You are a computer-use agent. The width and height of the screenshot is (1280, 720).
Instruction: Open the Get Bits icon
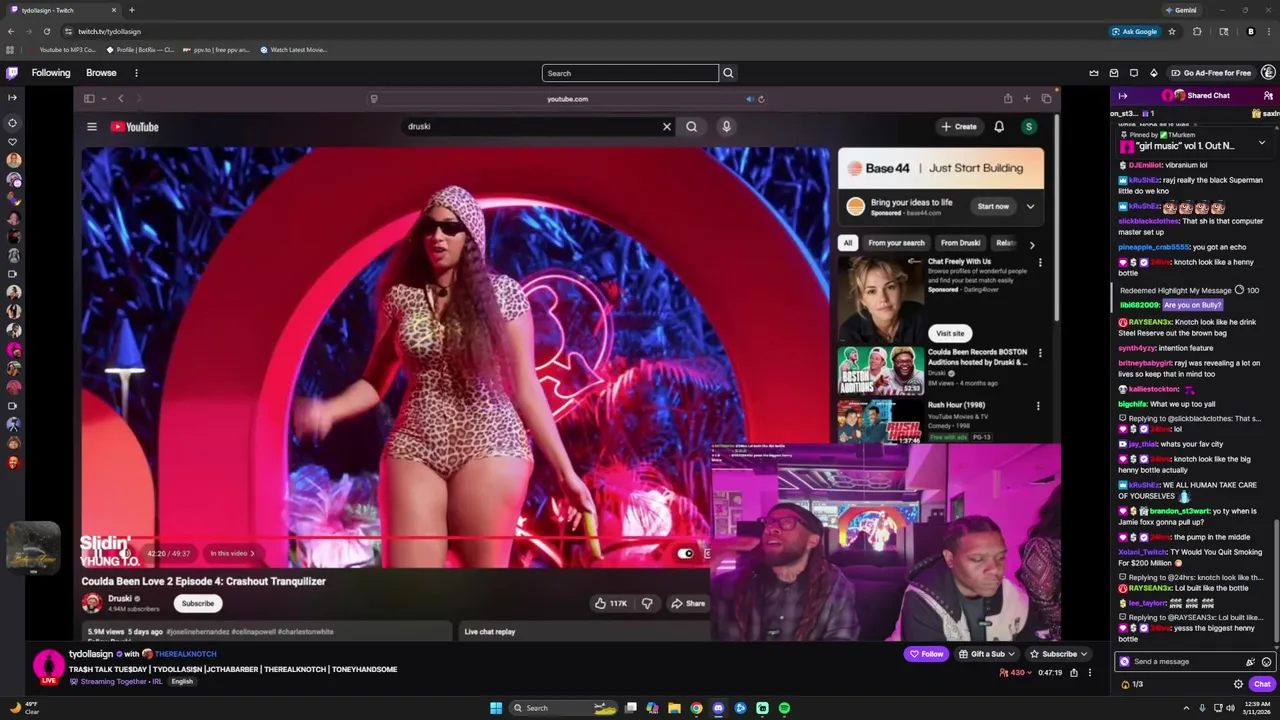[1153, 73]
